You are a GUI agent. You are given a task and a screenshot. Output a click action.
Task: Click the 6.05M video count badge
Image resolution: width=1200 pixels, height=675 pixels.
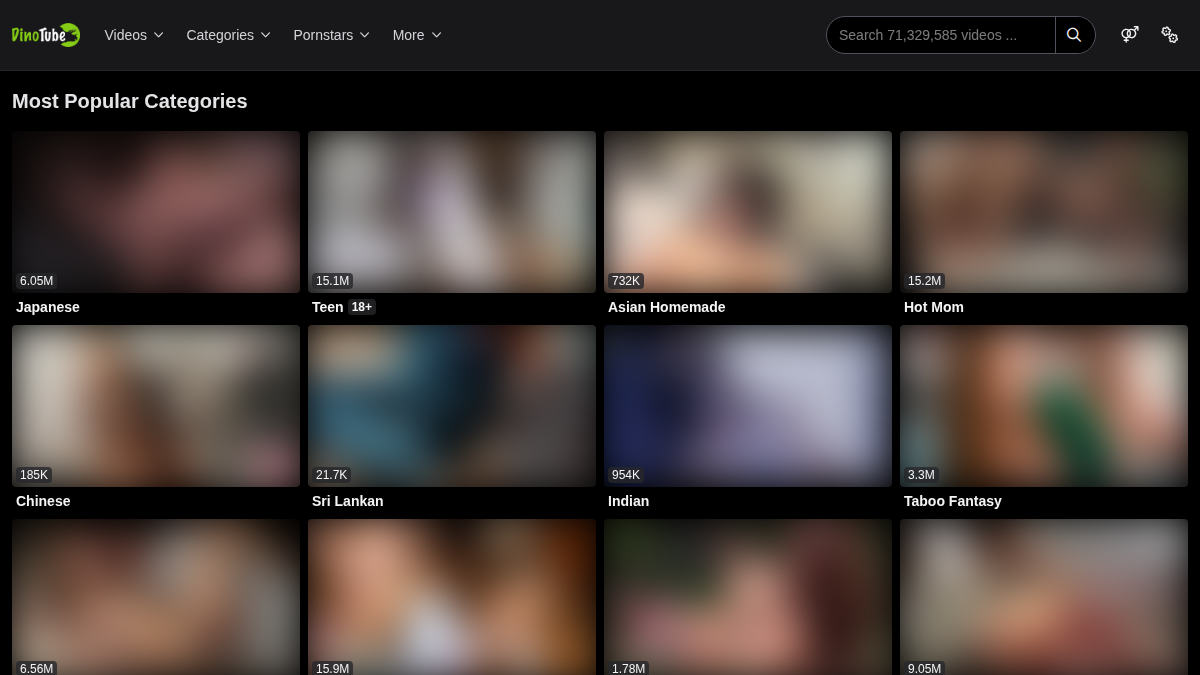click(x=37, y=281)
